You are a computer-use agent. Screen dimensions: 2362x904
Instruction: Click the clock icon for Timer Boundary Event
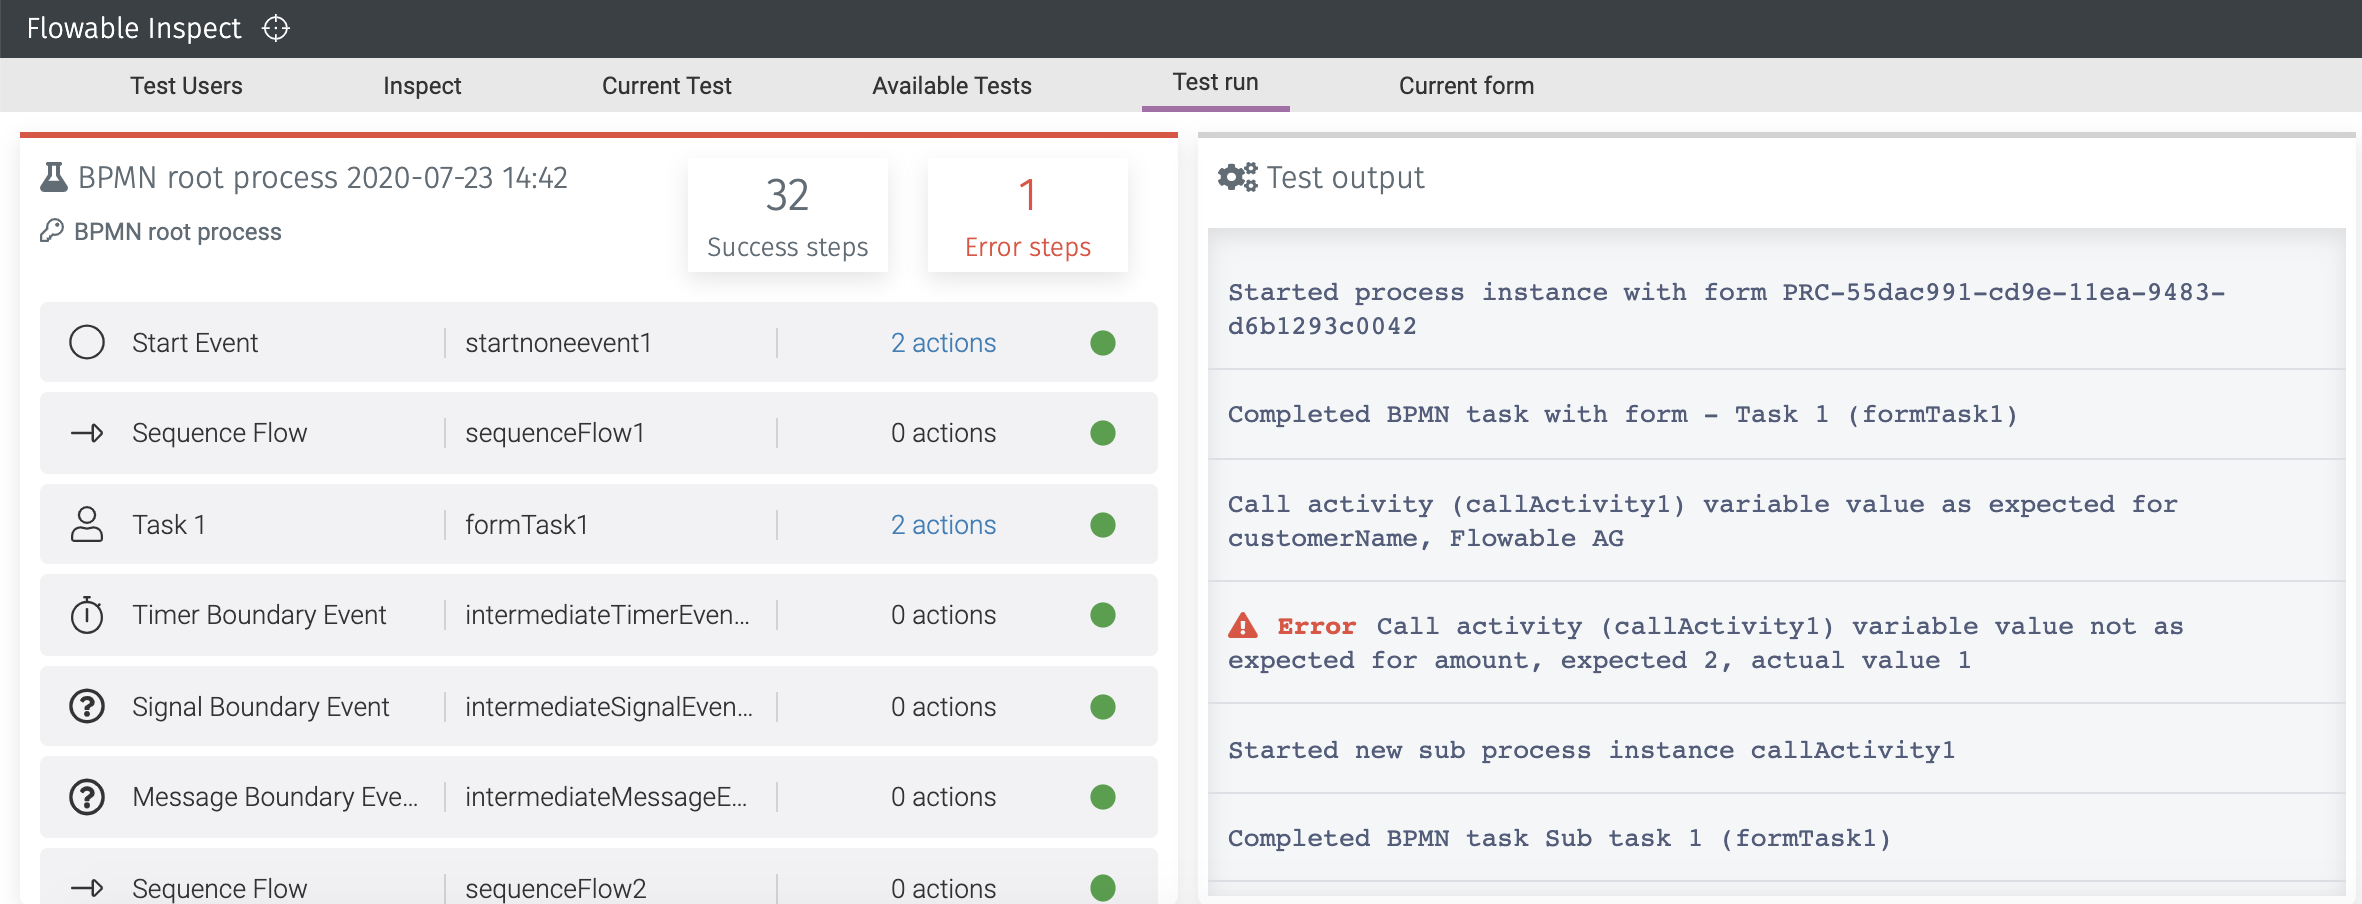(x=88, y=615)
